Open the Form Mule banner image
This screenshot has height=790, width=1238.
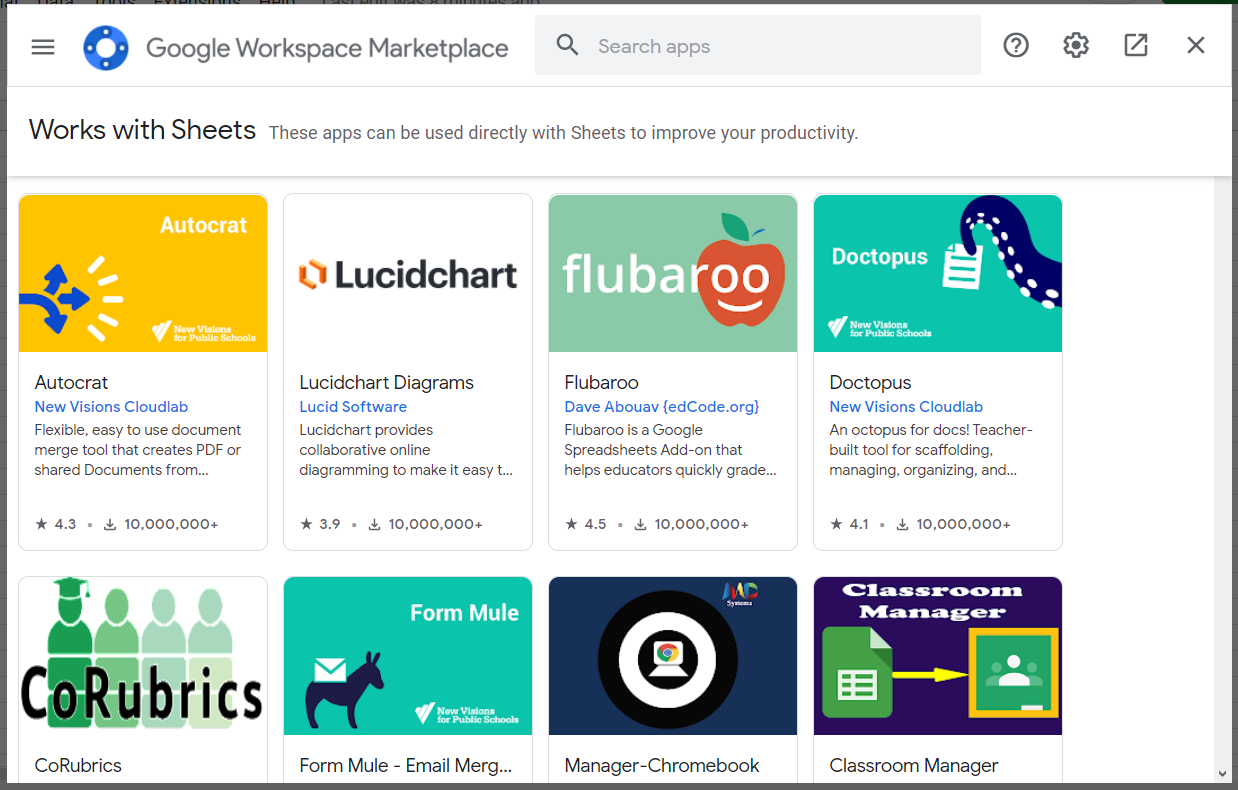click(x=408, y=656)
